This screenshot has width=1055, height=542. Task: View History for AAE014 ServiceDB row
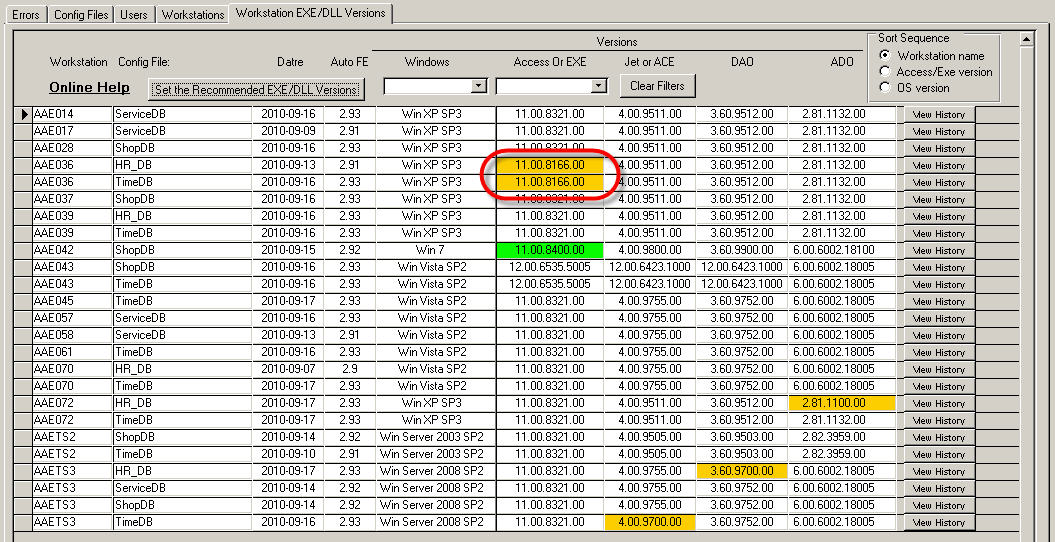click(x=939, y=114)
